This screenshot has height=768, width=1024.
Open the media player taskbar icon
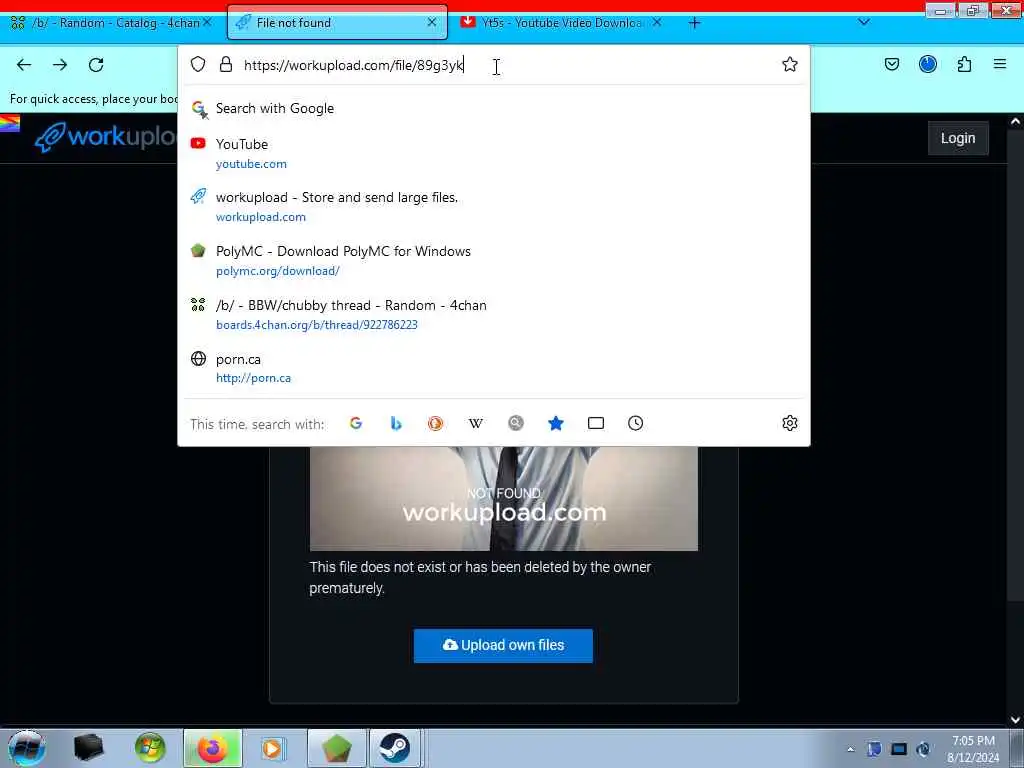272,748
